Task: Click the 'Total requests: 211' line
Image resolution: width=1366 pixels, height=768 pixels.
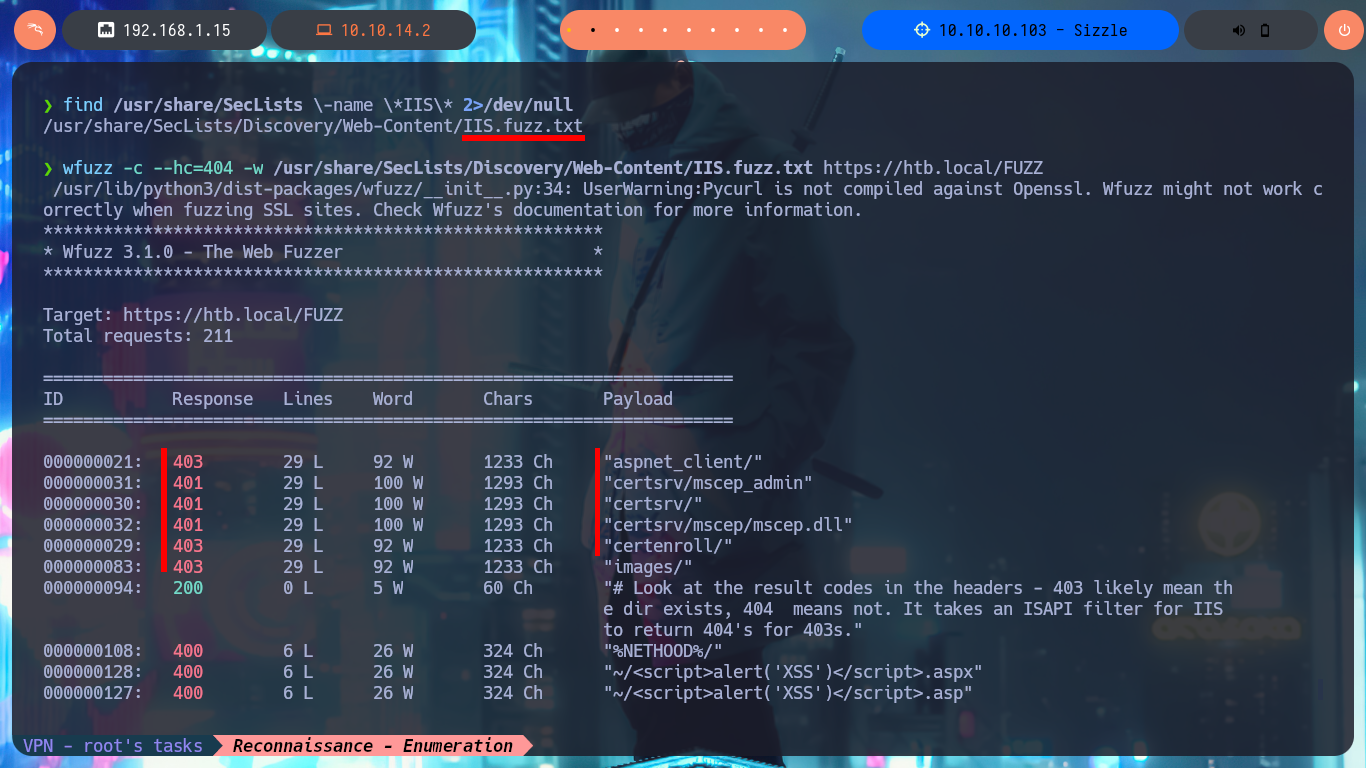Action: pos(138,336)
